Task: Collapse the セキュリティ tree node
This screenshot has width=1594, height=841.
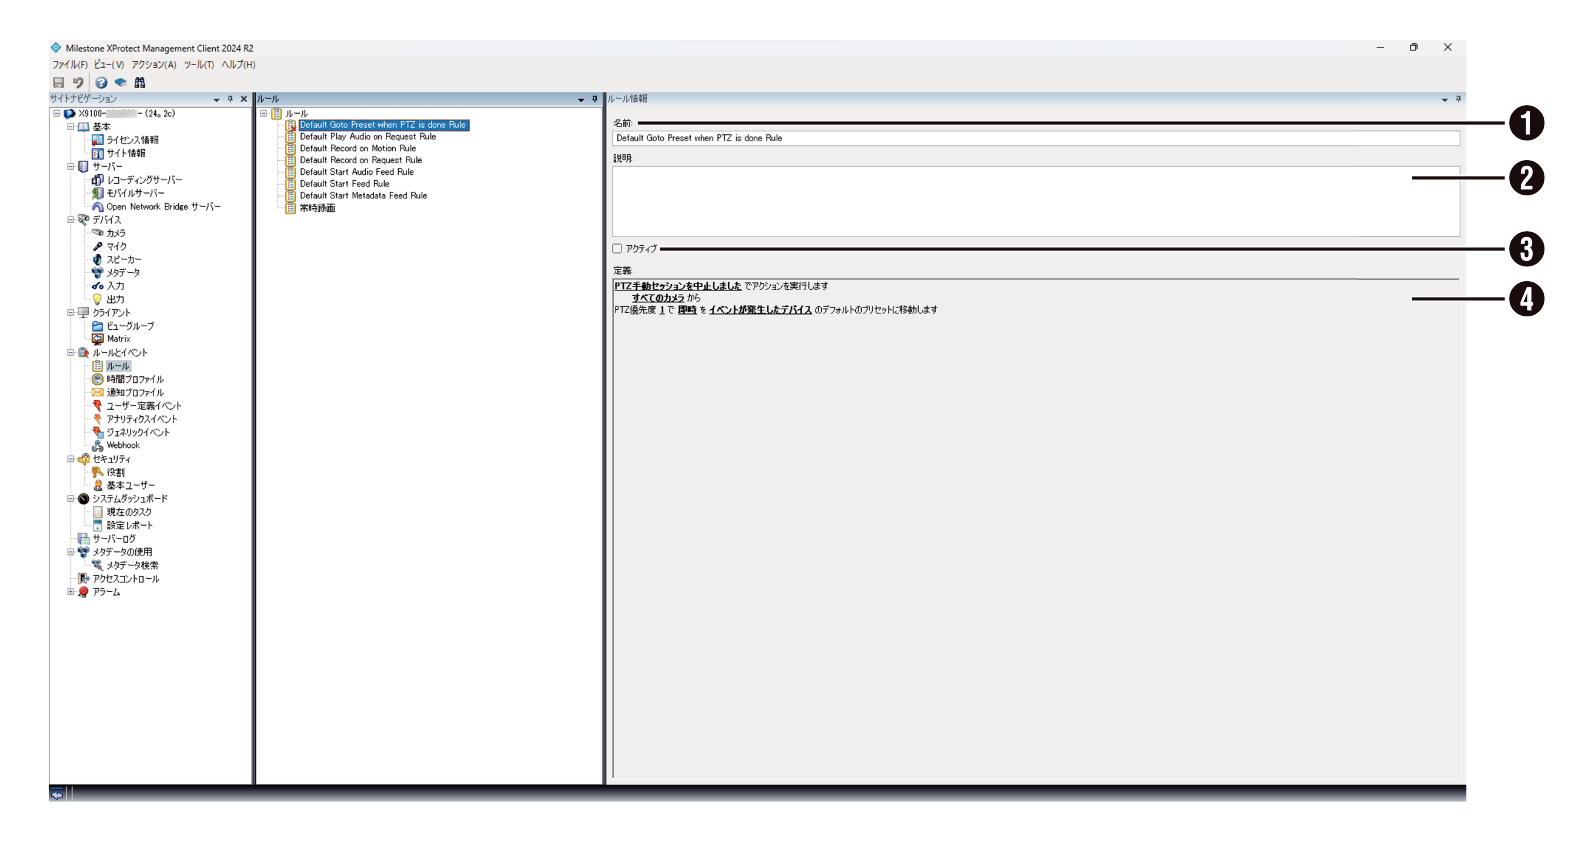Action: (x=71, y=459)
